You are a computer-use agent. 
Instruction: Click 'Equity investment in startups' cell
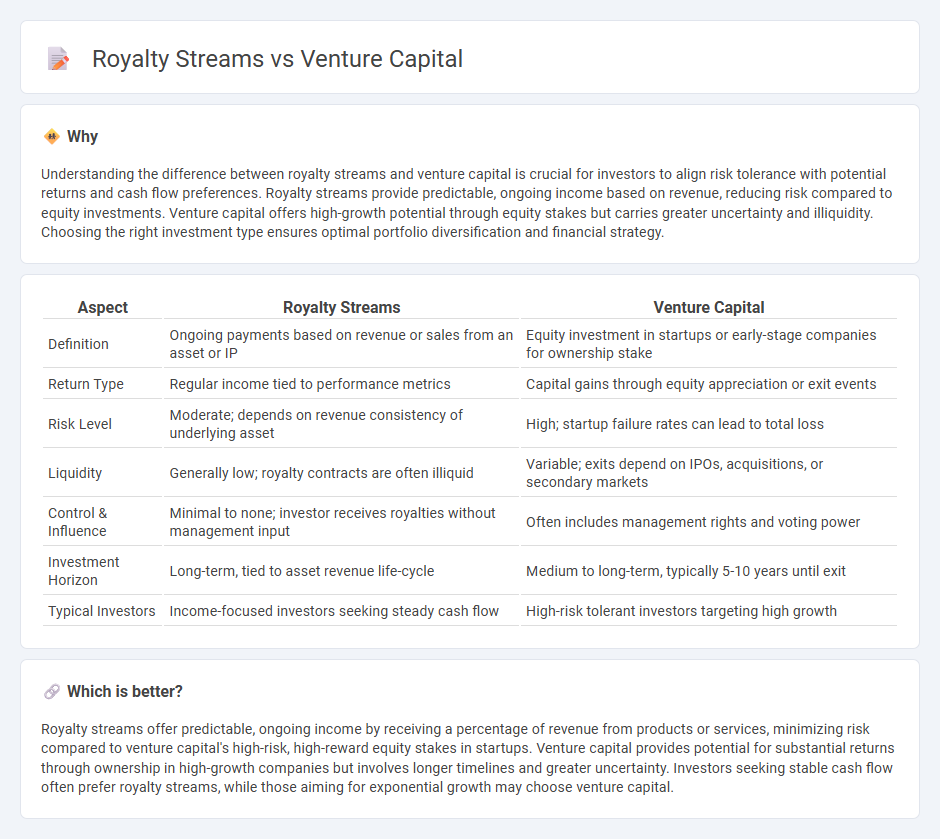(709, 344)
